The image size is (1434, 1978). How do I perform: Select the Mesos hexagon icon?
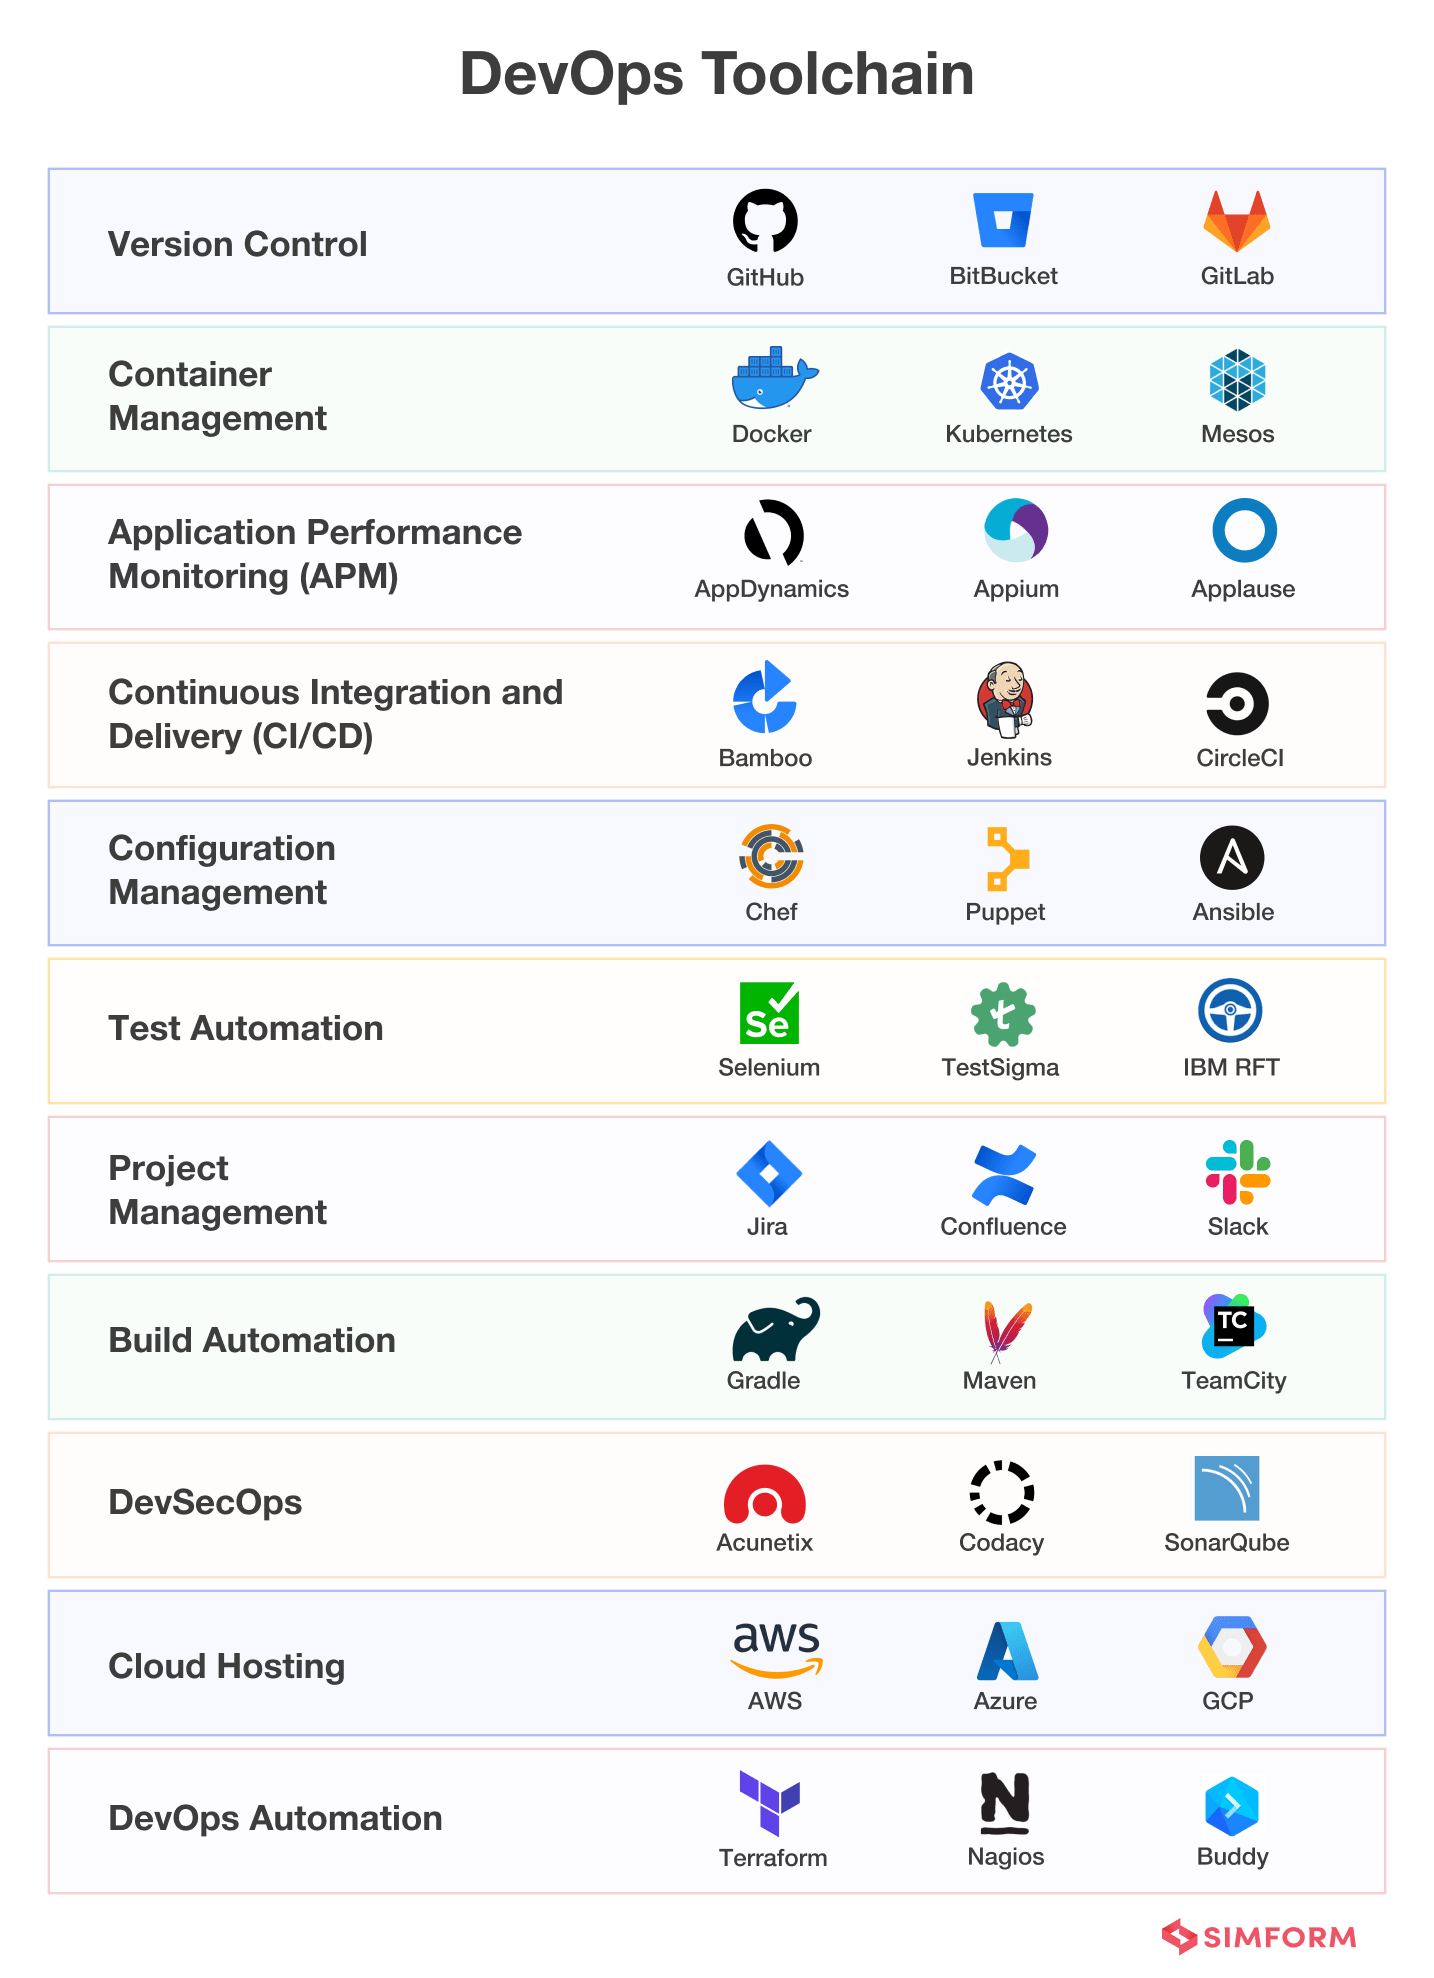pyautogui.click(x=1237, y=380)
